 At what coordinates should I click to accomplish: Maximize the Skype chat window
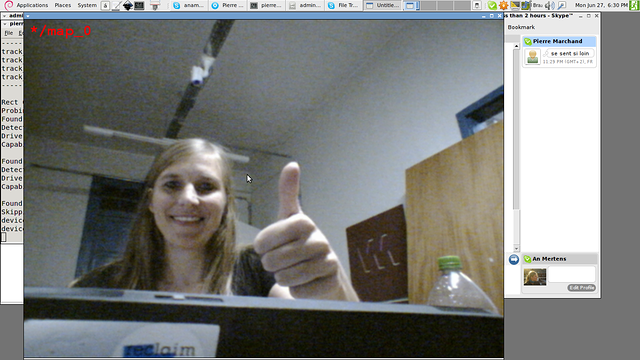[x=589, y=16]
